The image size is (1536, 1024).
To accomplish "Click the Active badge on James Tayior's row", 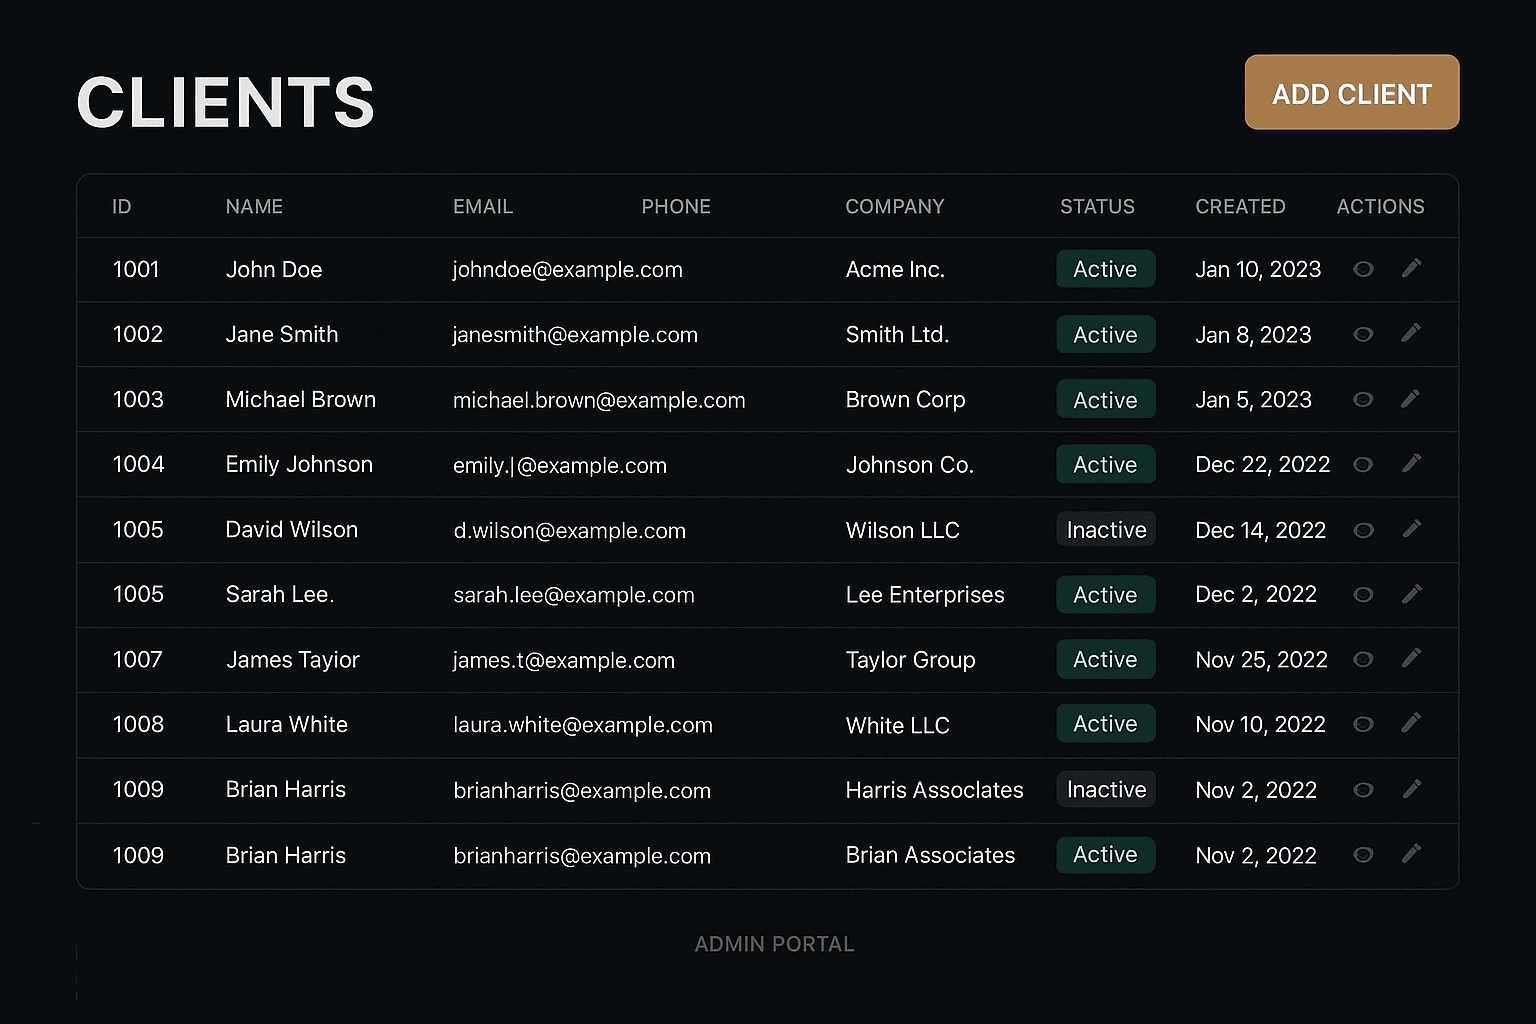I will [1105, 659].
